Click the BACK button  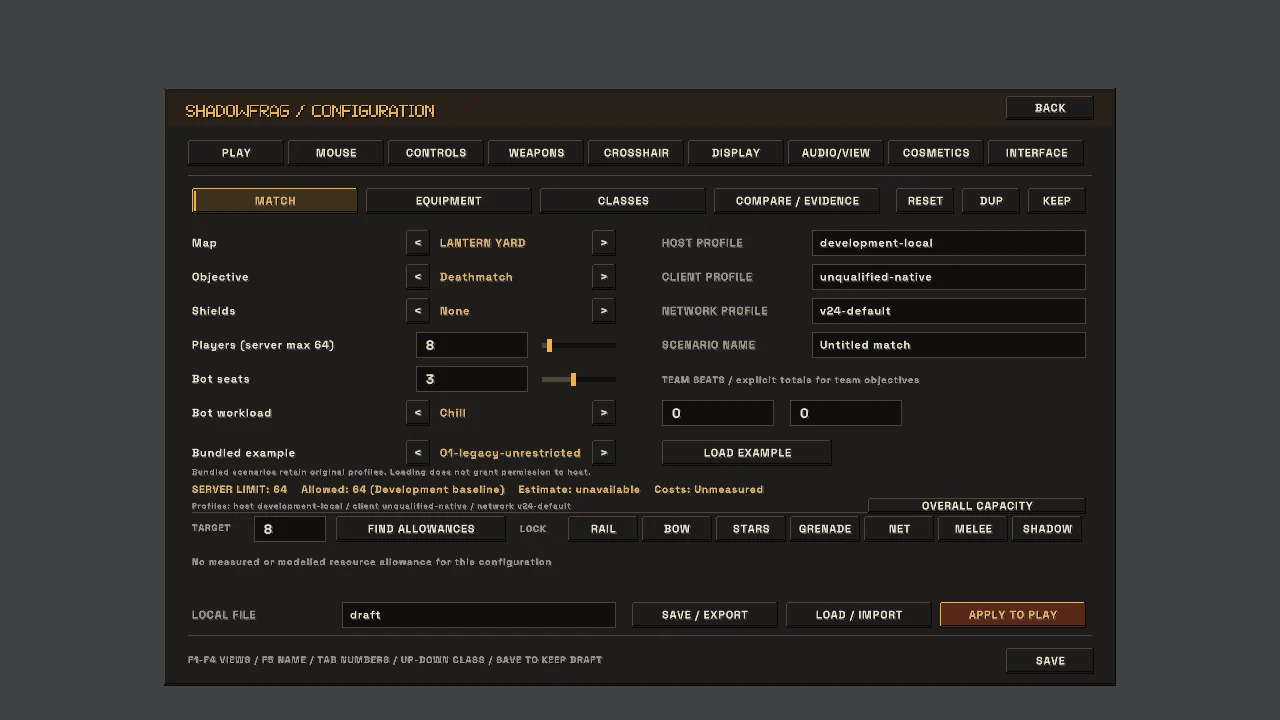(1050, 108)
